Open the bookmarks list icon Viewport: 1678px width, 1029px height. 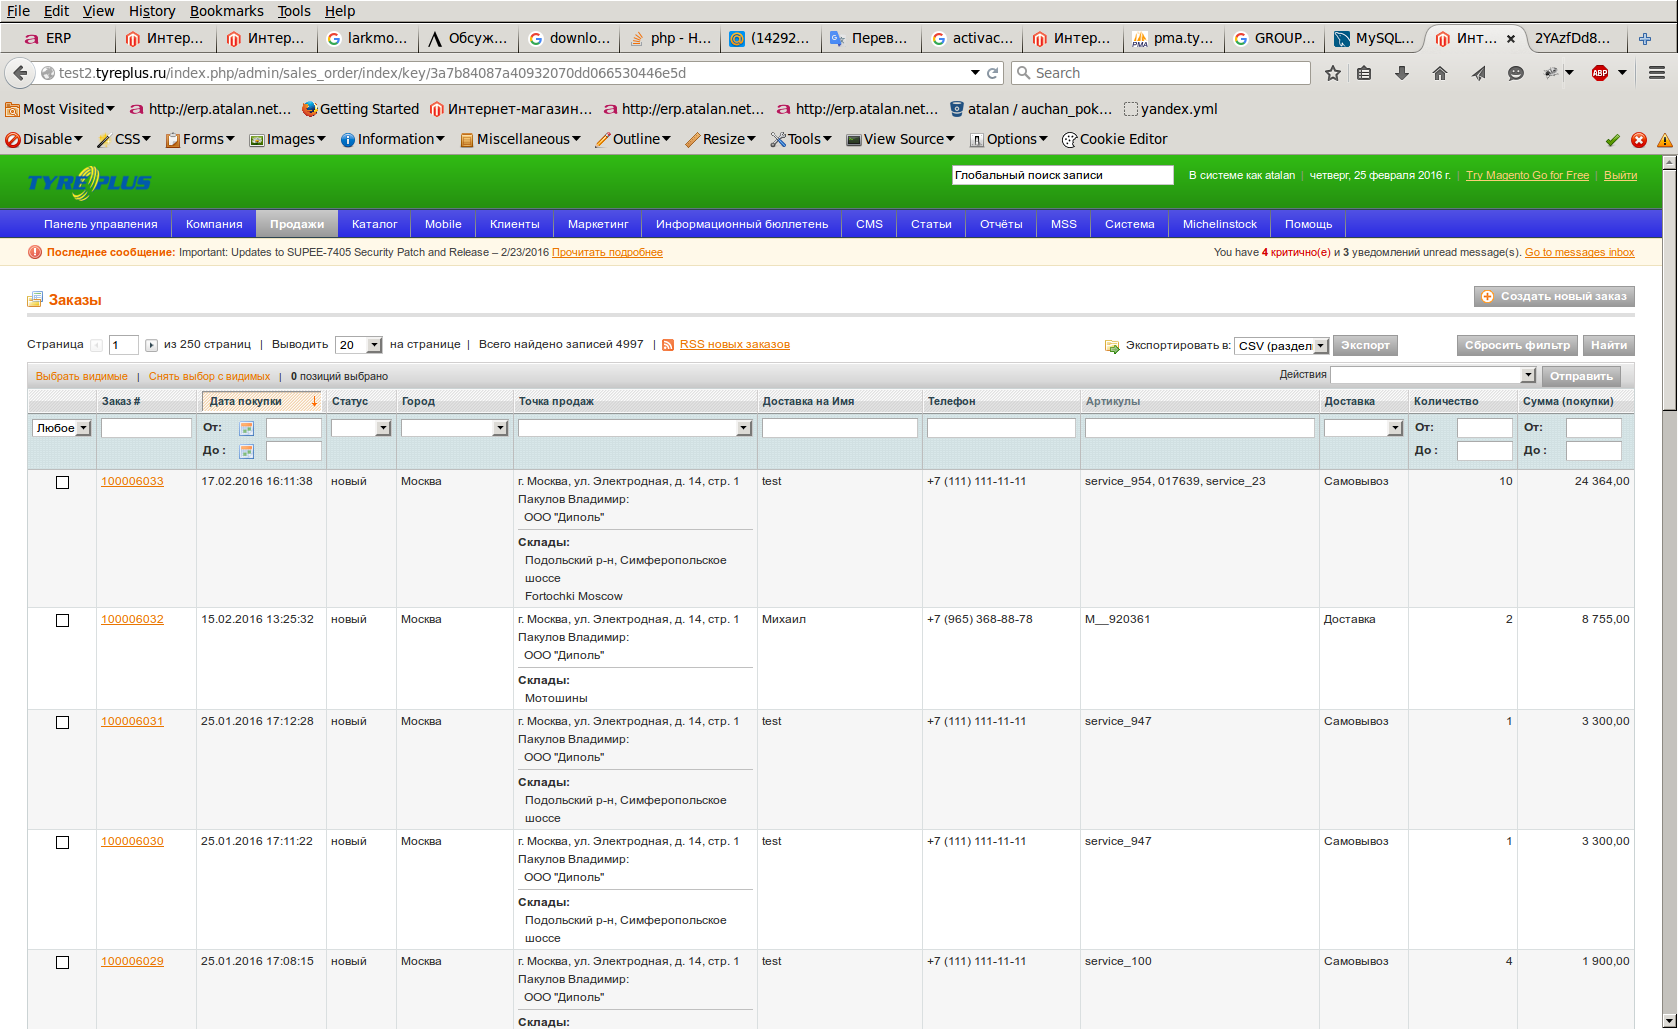[x=1364, y=73]
